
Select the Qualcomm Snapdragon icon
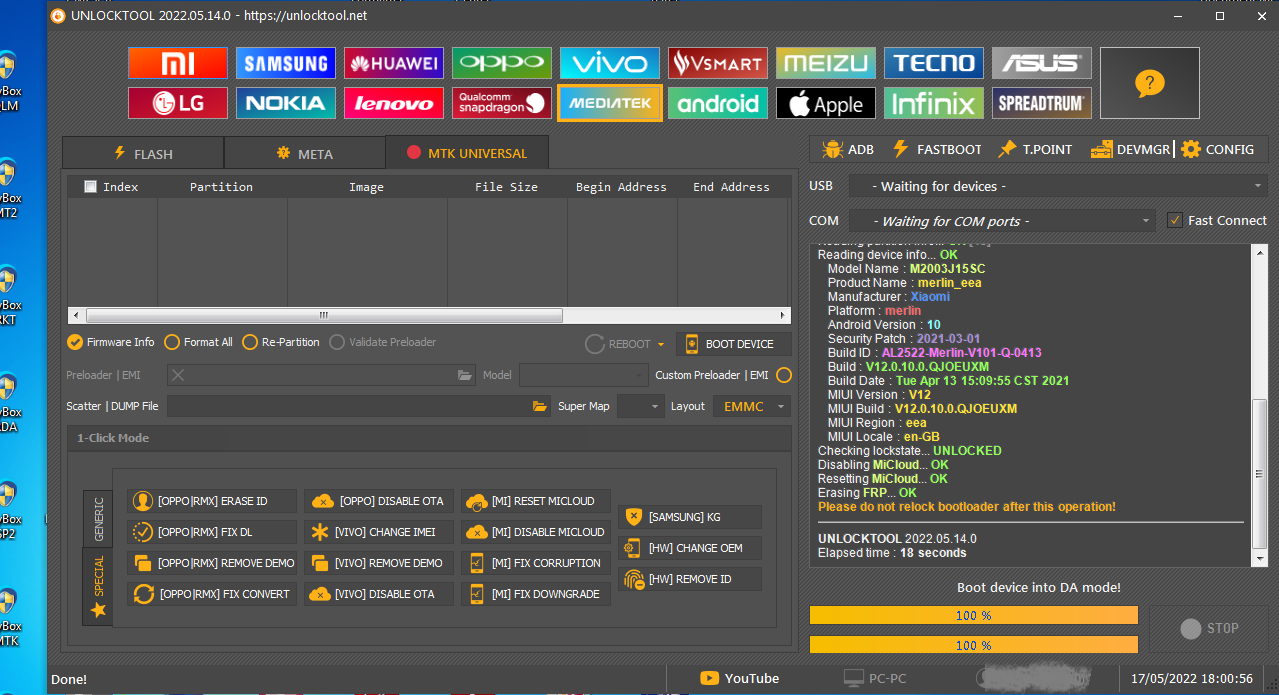coord(502,103)
